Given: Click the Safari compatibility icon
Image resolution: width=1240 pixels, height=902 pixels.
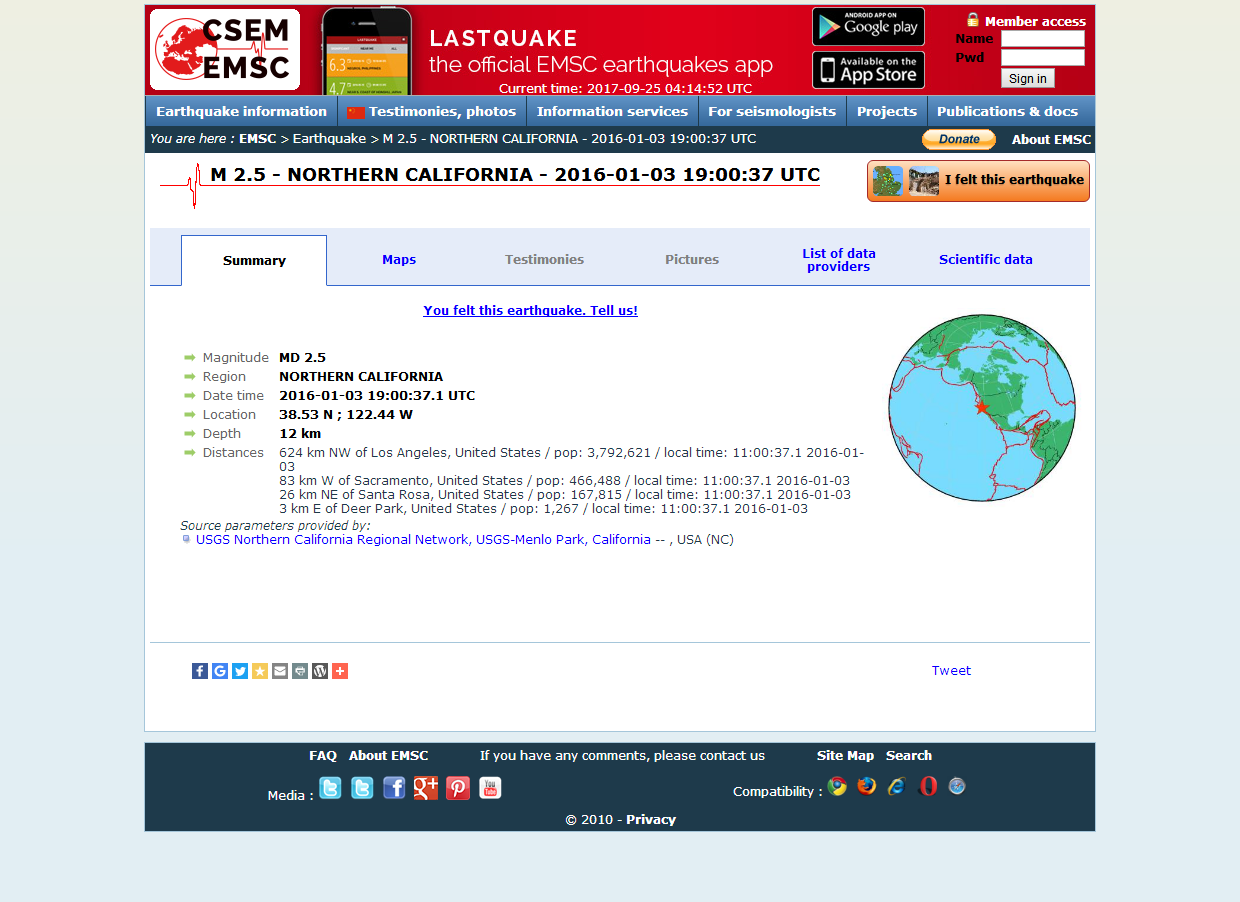Looking at the screenshot, I should (957, 786).
